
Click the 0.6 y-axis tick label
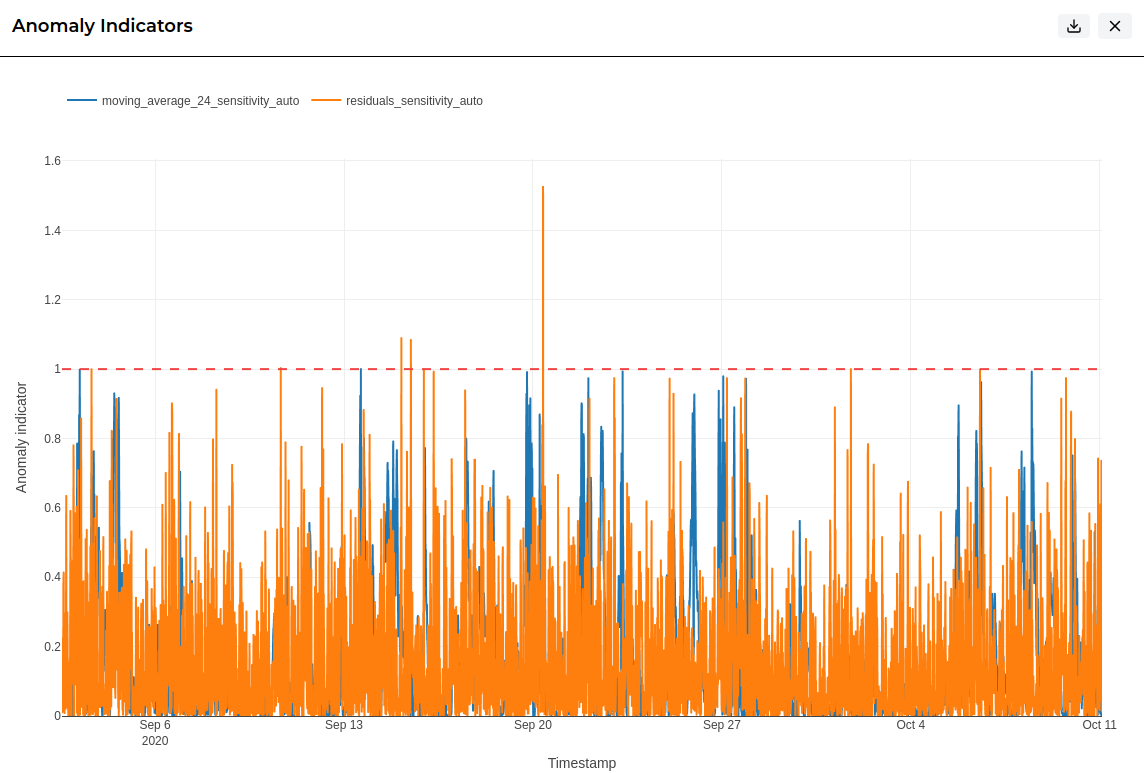[53, 508]
